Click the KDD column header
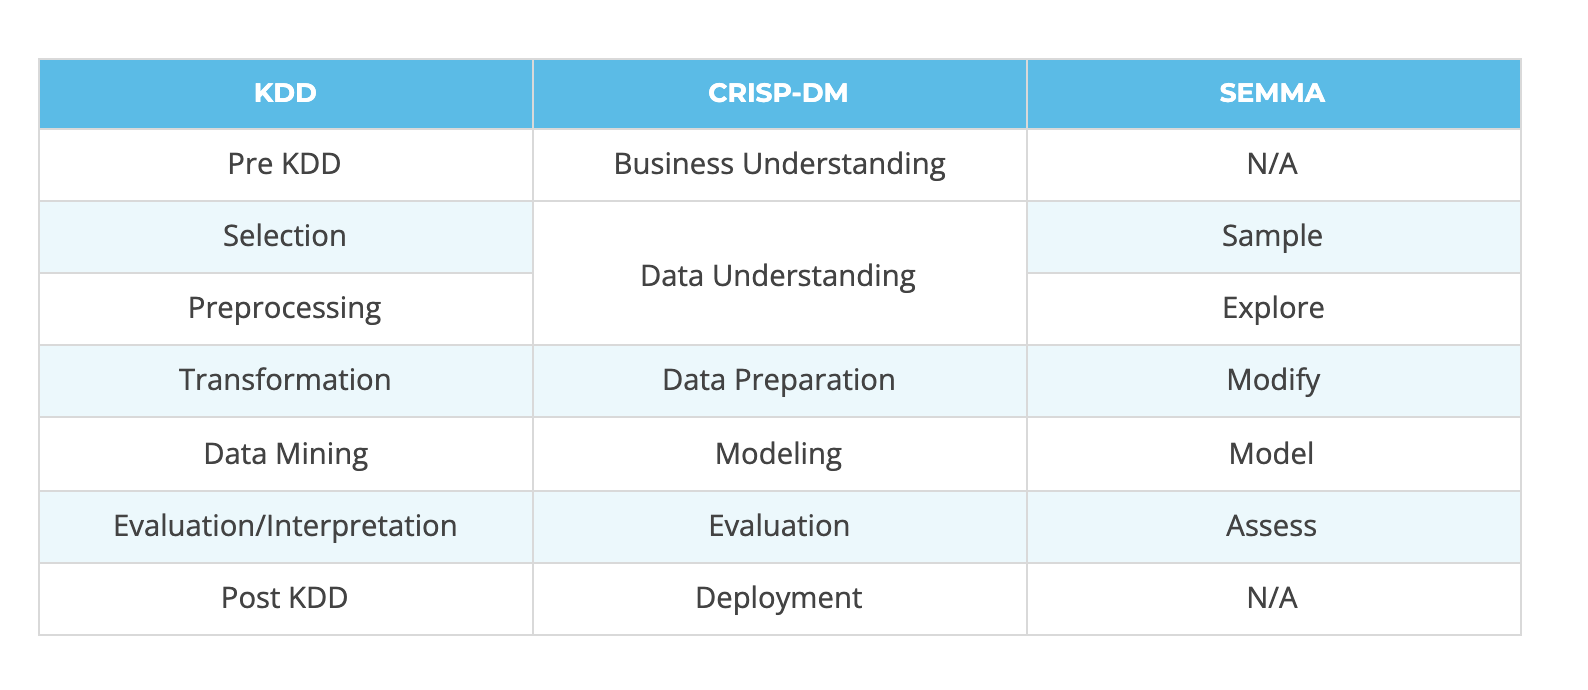Image resolution: width=1588 pixels, height=690 pixels. click(x=285, y=93)
